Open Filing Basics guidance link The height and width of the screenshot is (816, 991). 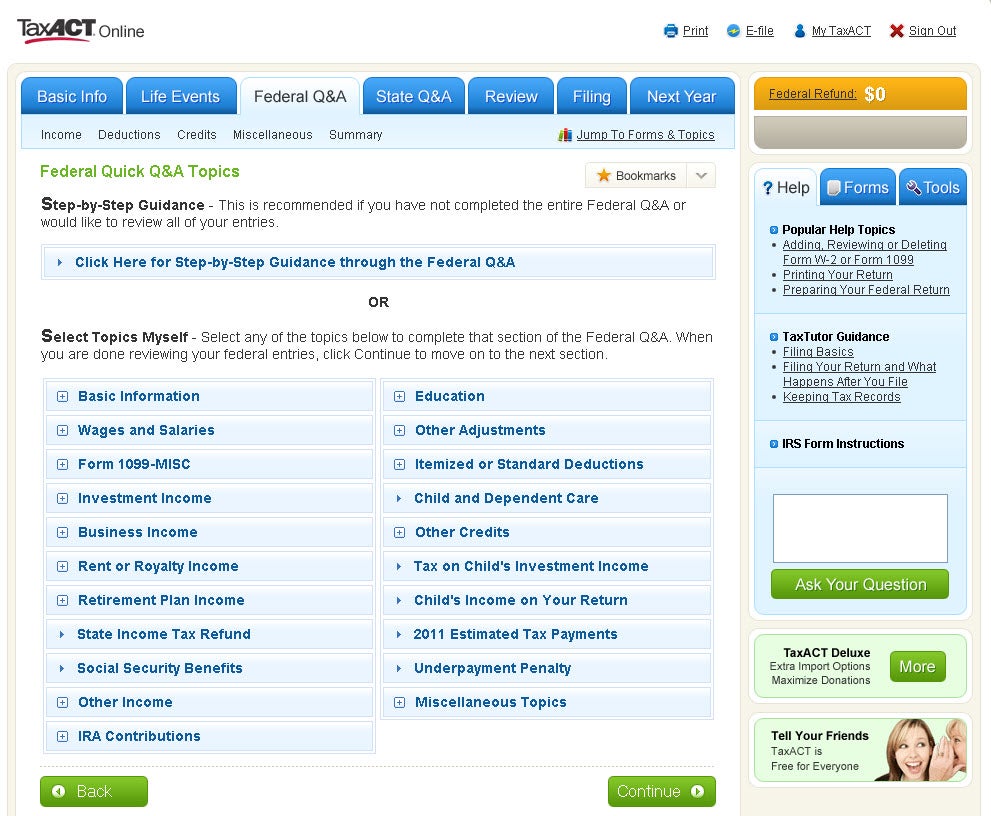[x=818, y=352]
